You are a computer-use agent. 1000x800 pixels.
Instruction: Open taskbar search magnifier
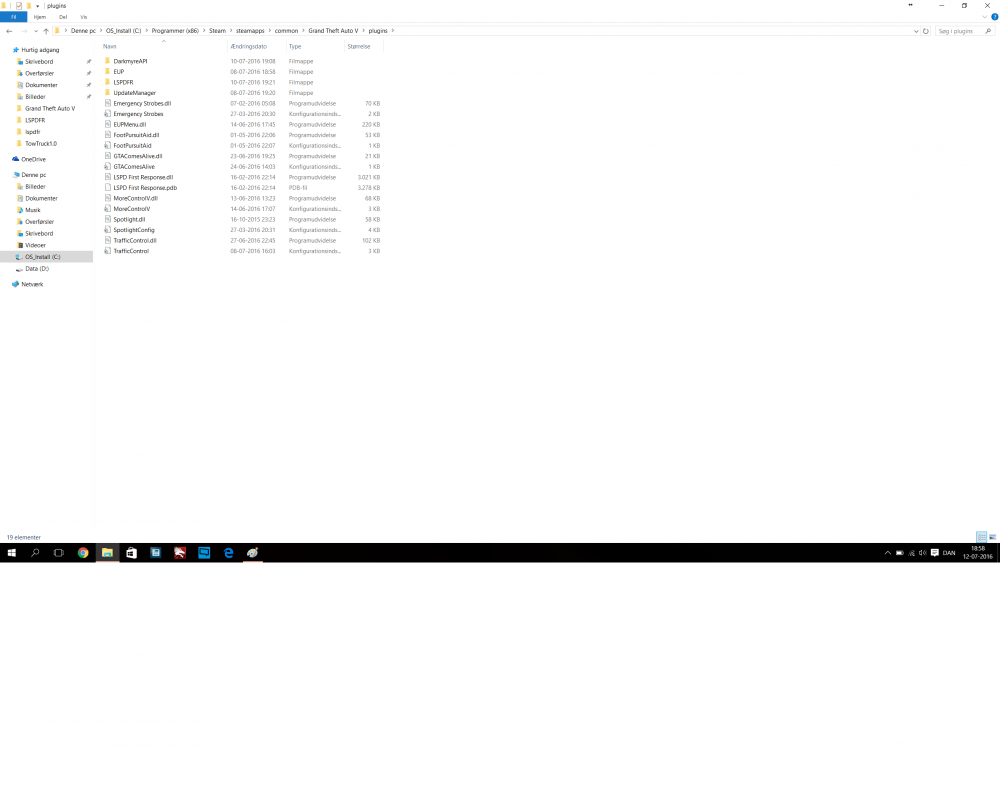click(35, 553)
